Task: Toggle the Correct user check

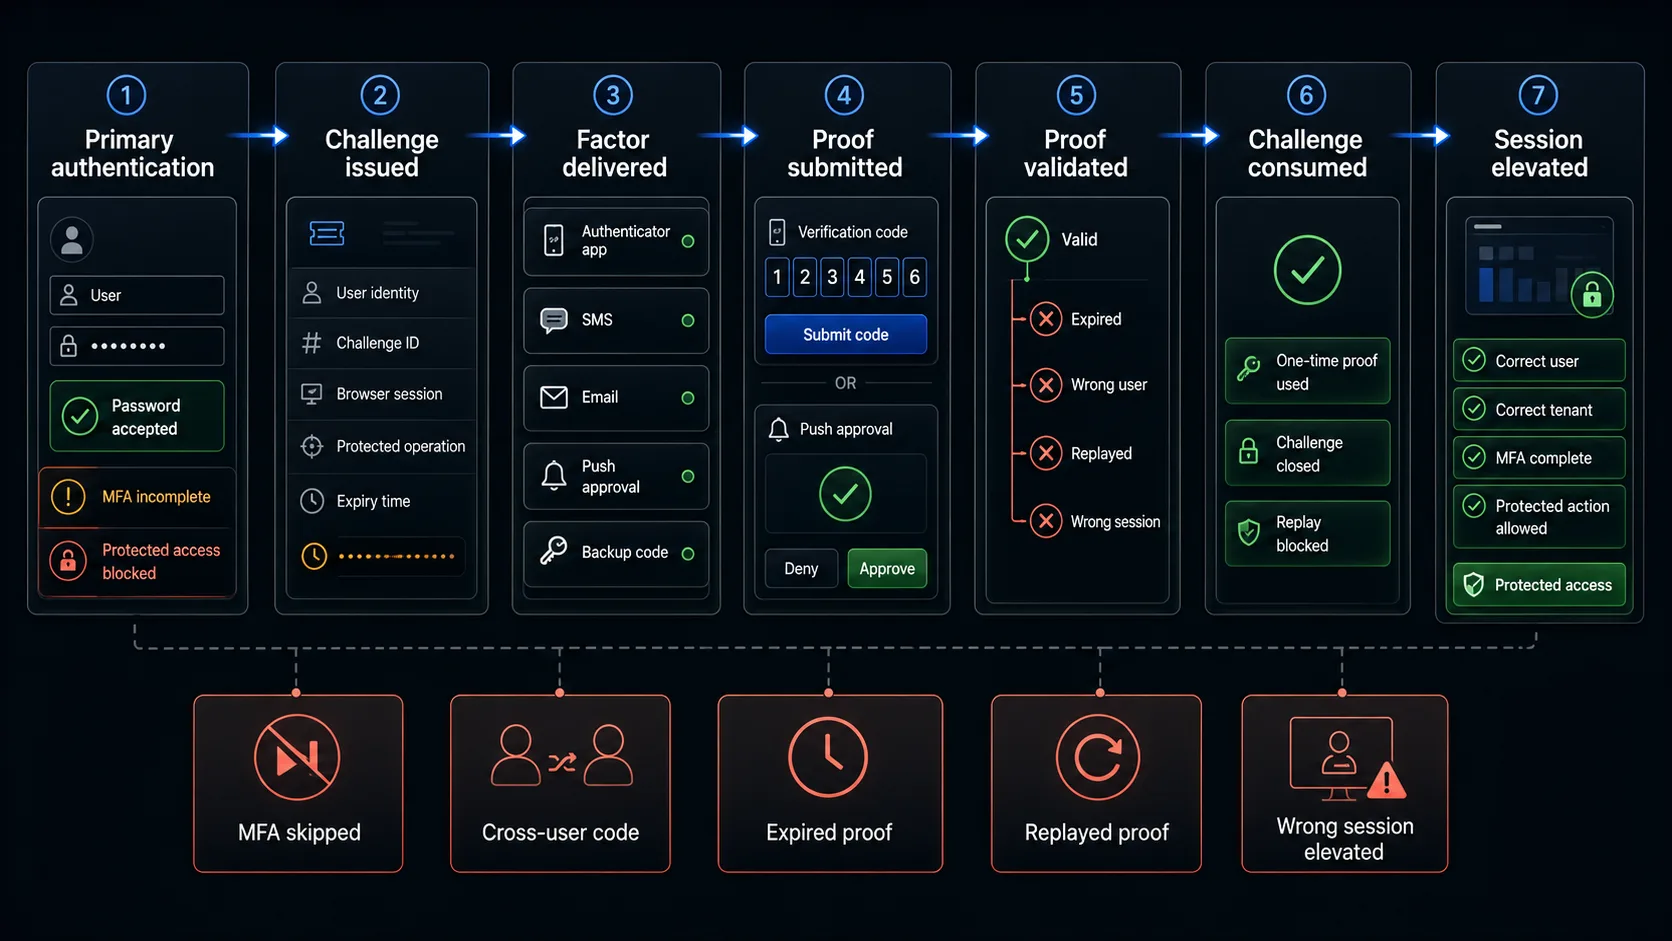Action: click(1474, 360)
